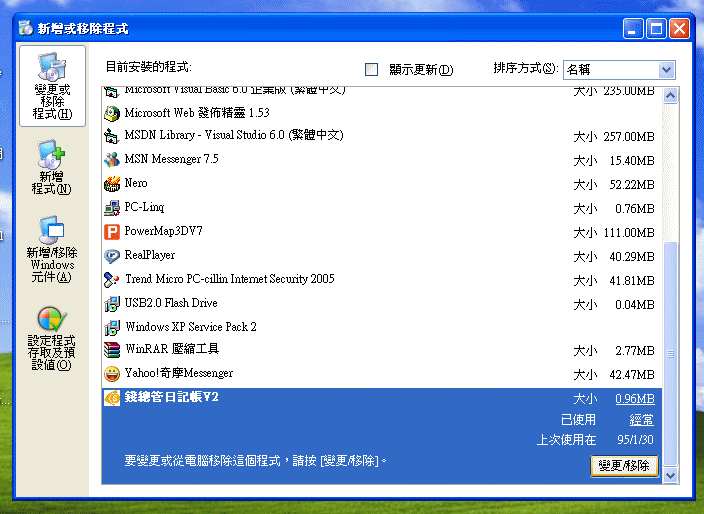
Task: Click the PC-Linq program icon
Action: coord(112,208)
